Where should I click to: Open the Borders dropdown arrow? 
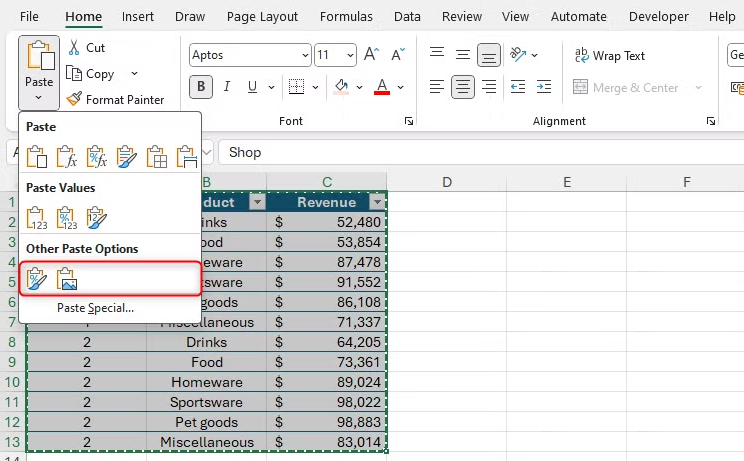tap(315, 87)
